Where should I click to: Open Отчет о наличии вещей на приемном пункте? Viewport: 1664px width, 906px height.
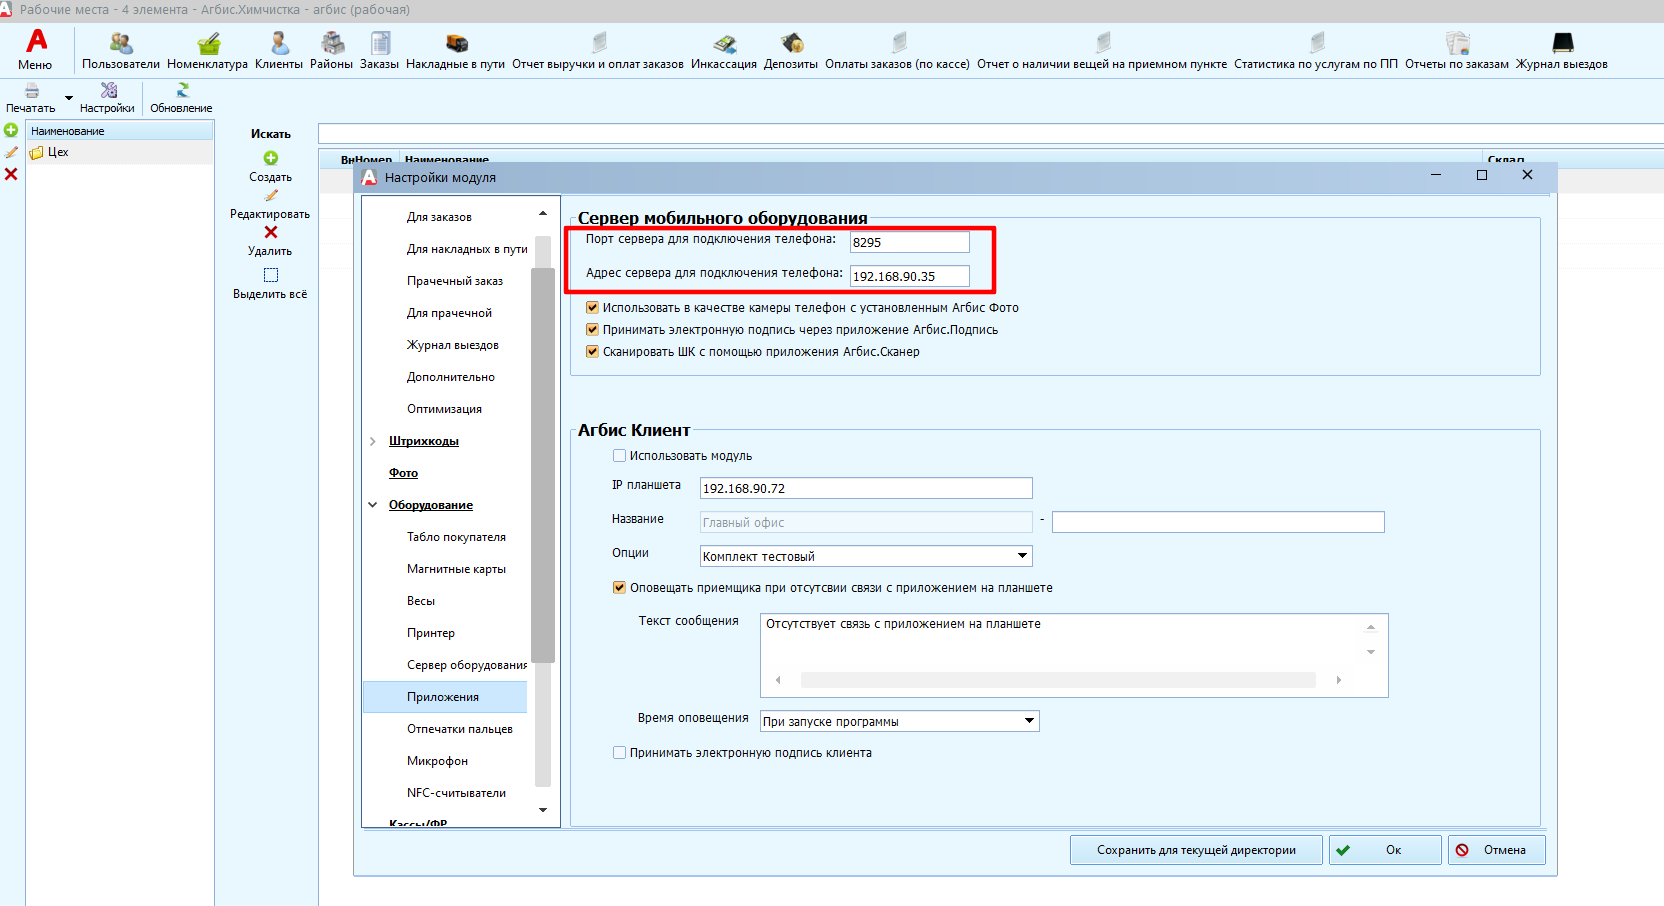tap(1102, 43)
